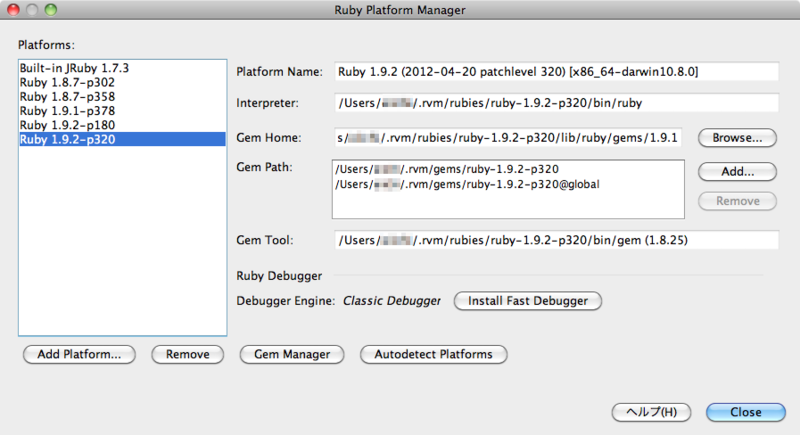800x435 pixels.
Task: Focus the Interpreter path field
Action: coord(557,103)
